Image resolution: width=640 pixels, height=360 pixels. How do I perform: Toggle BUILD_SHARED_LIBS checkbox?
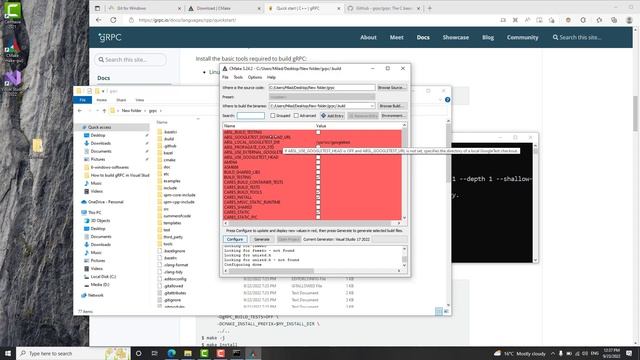pyautogui.click(x=318, y=172)
